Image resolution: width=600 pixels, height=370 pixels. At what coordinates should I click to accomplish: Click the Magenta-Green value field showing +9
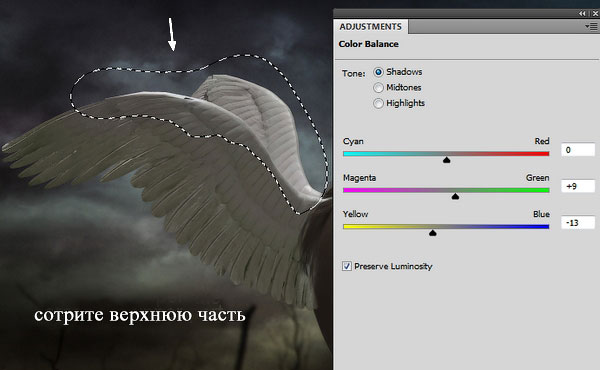pyautogui.click(x=578, y=186)
